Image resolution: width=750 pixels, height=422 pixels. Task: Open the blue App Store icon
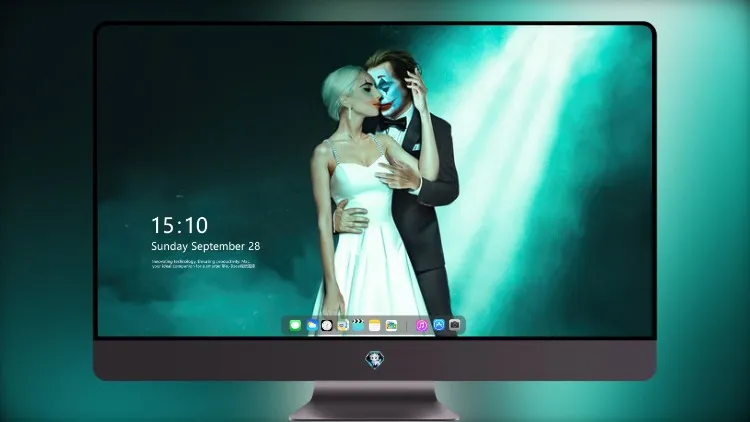[439, 325]
